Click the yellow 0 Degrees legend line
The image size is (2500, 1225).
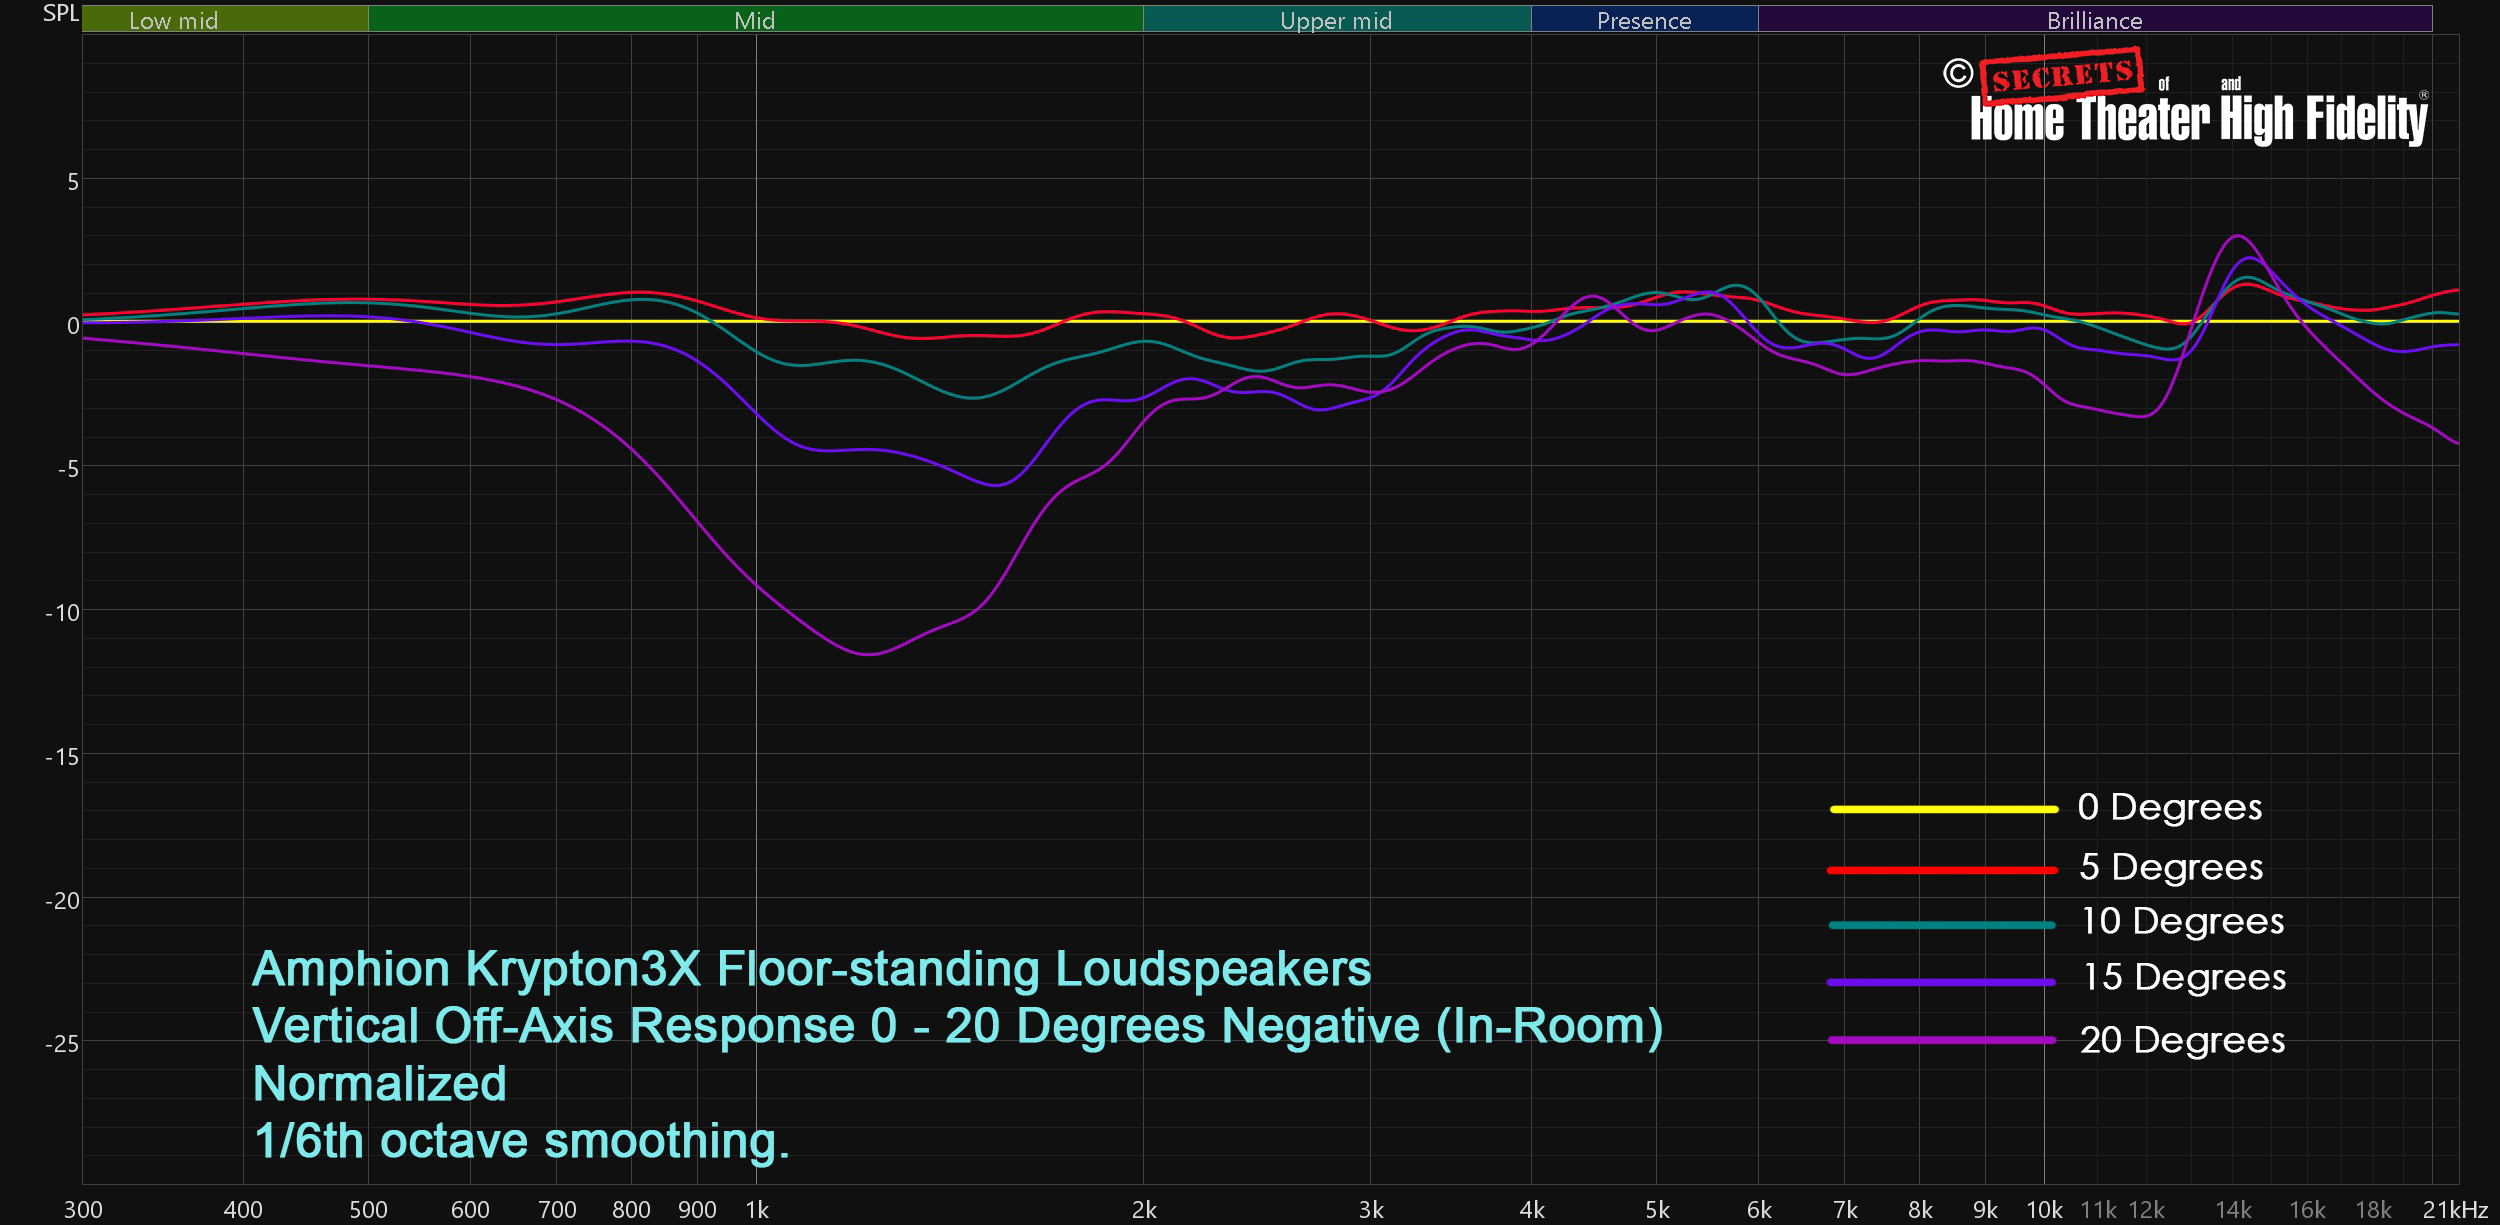[x=1943, y=809]
